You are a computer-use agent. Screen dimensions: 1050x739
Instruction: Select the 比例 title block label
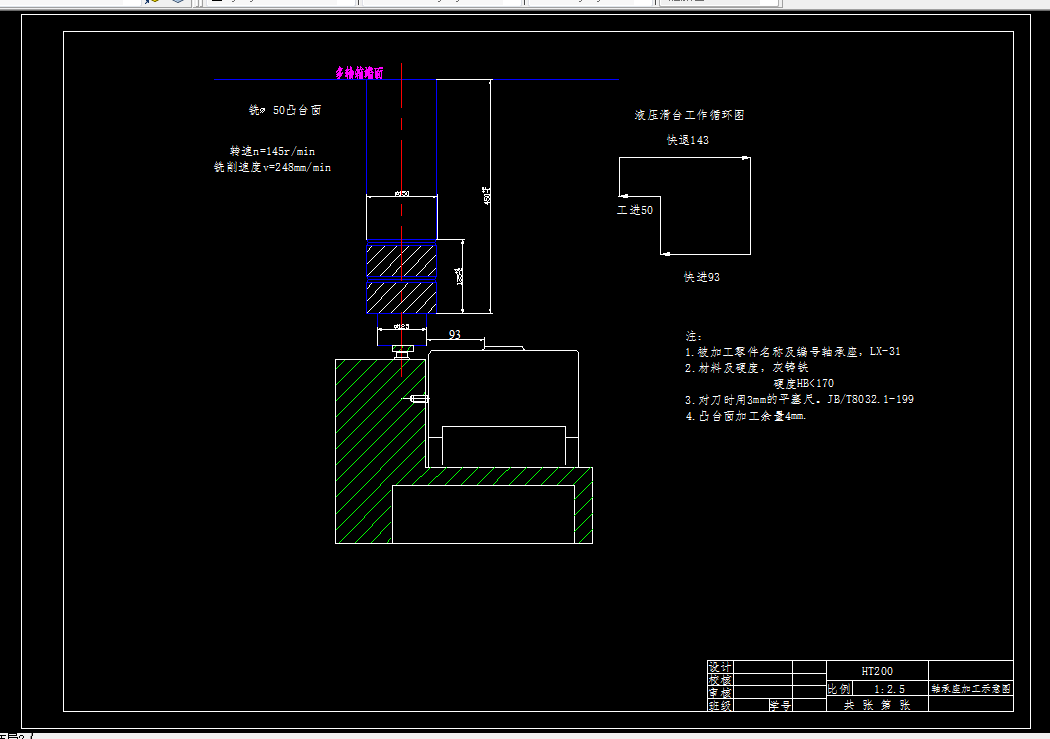[x=839, y=689]
